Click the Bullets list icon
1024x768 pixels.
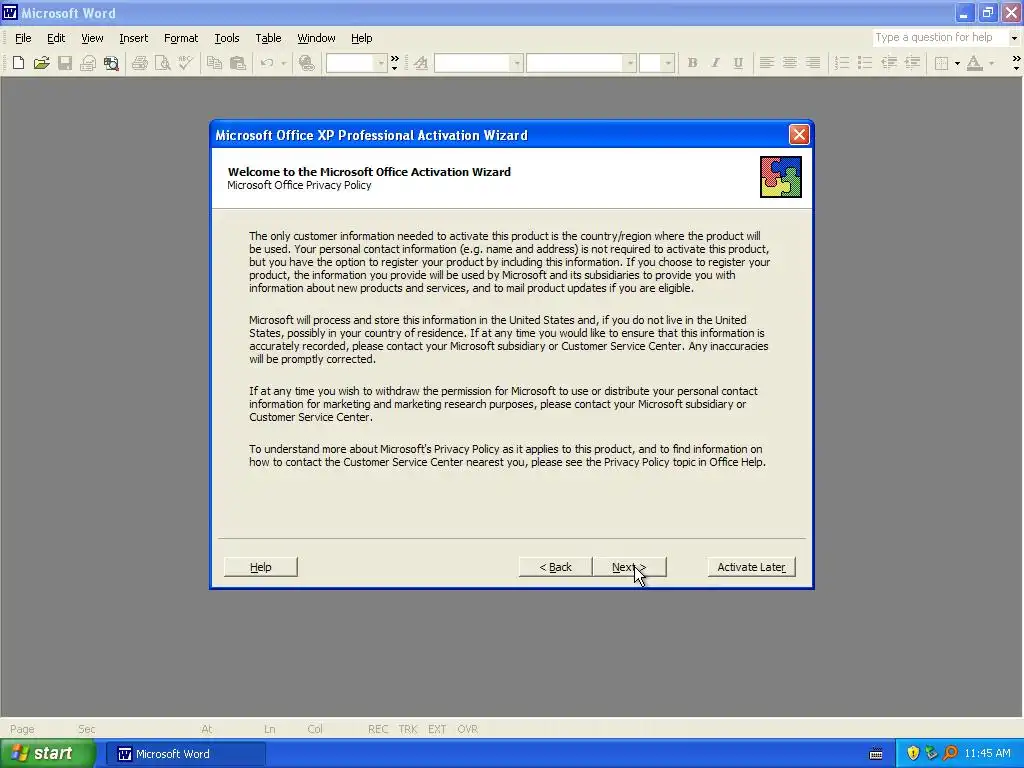[865, 63]
